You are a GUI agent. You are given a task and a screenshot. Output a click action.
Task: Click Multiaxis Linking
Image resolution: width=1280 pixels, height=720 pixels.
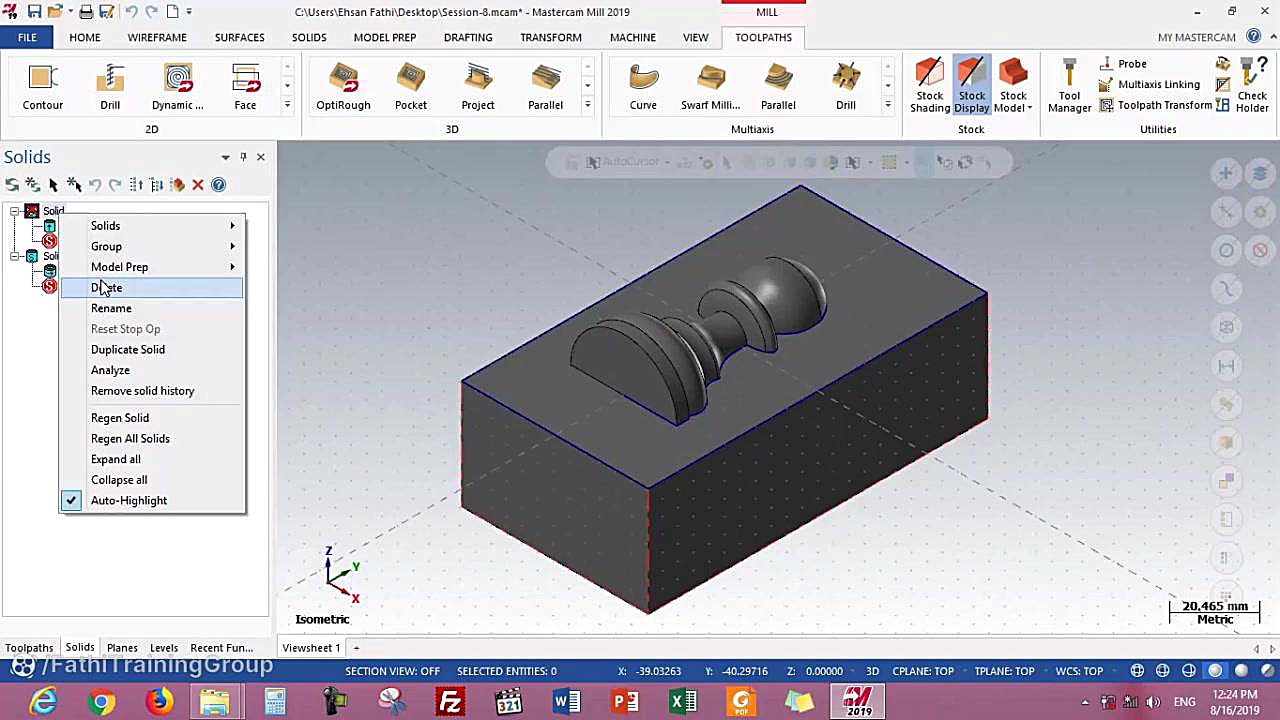click(x=1149, y=85)
